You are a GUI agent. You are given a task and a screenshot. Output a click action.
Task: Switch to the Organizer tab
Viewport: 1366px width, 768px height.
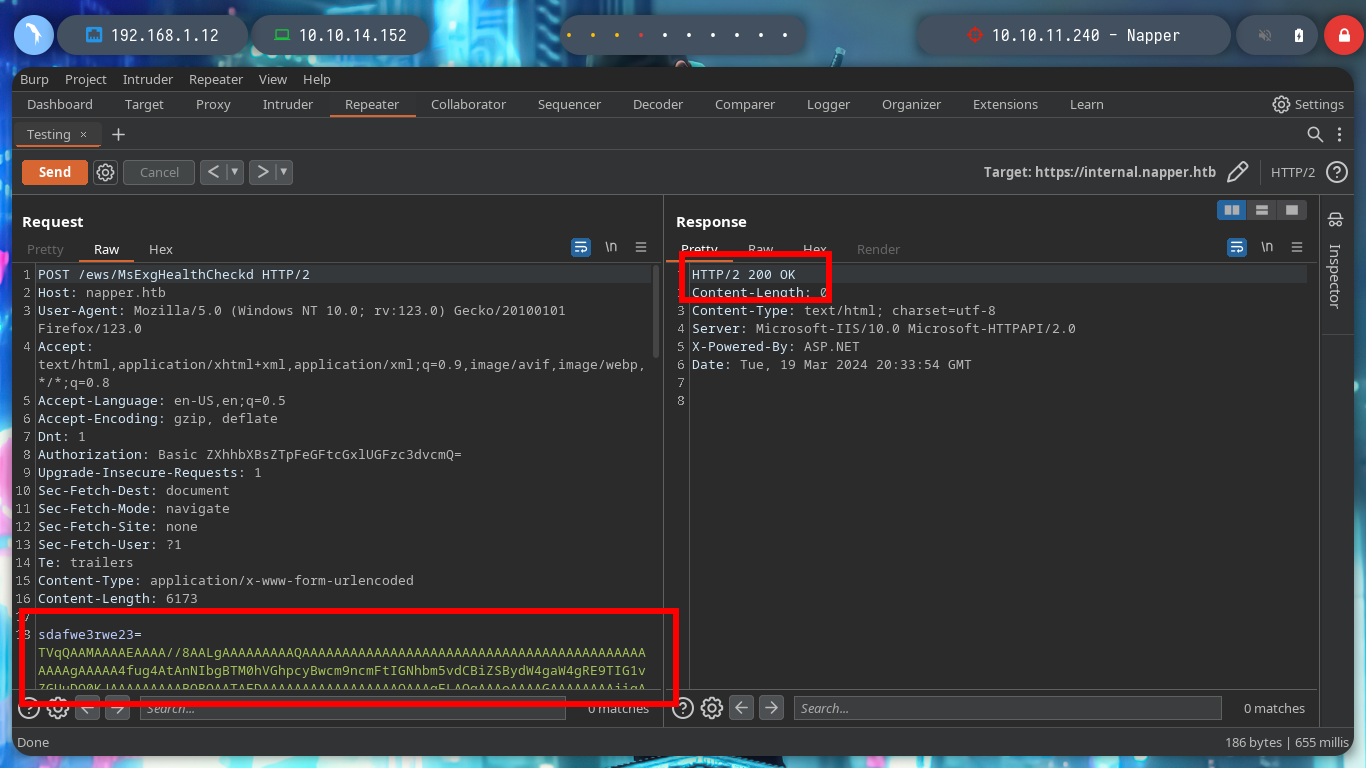coord(911,104)
